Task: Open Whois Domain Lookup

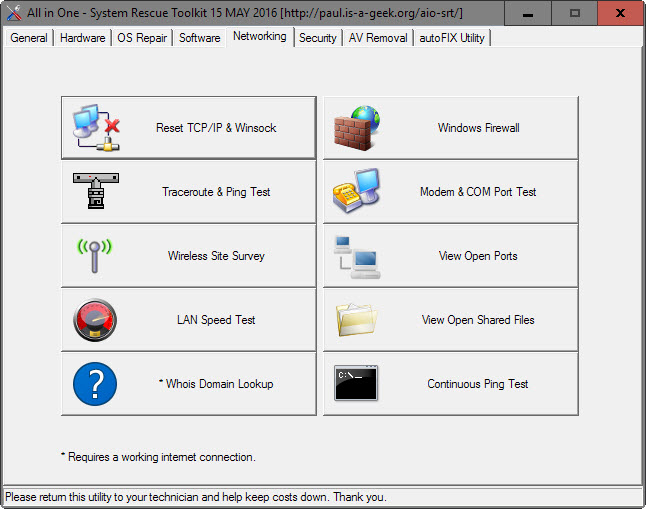Action: (189, 384)
